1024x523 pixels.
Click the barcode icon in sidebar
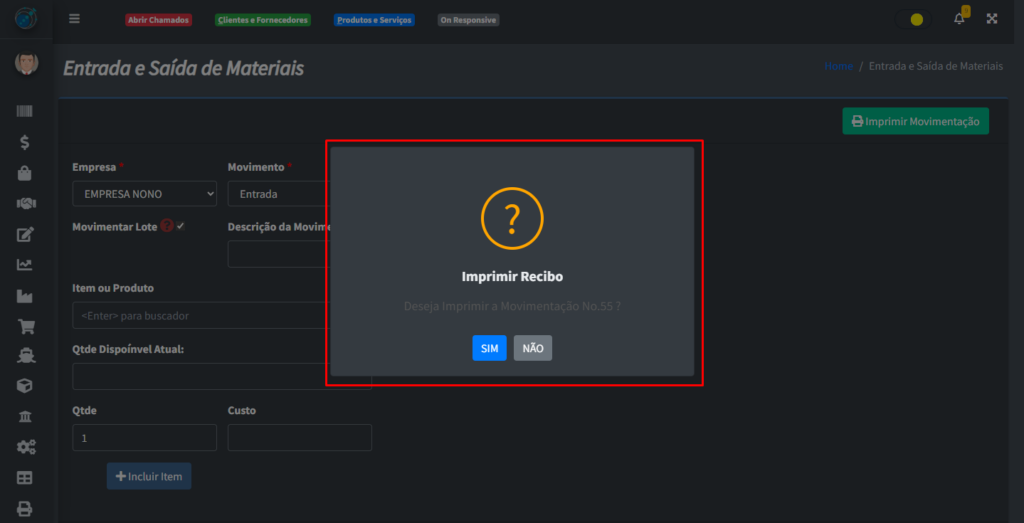pyautogui.click(x=25, y=111)
